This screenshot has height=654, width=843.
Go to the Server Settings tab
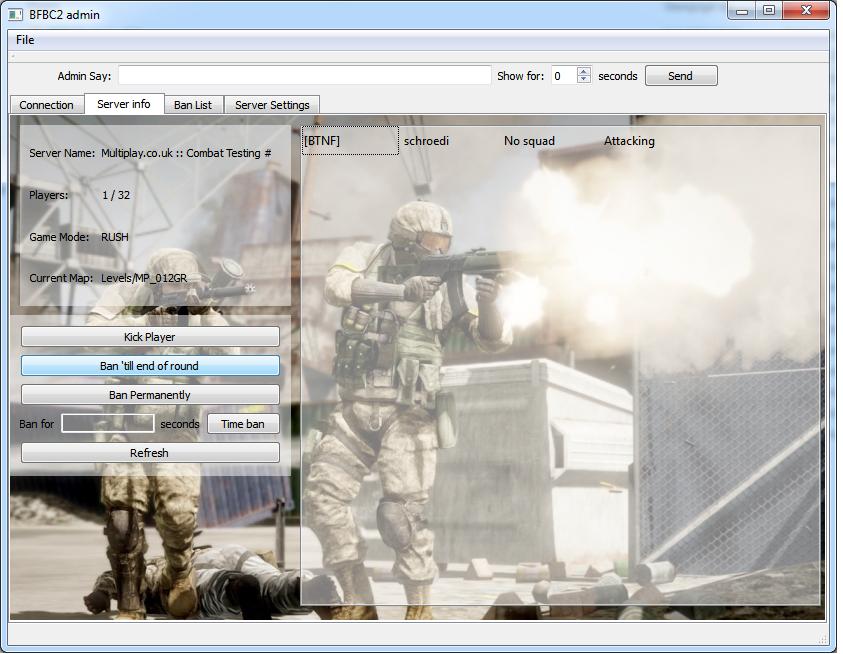(x=272, y=105)
